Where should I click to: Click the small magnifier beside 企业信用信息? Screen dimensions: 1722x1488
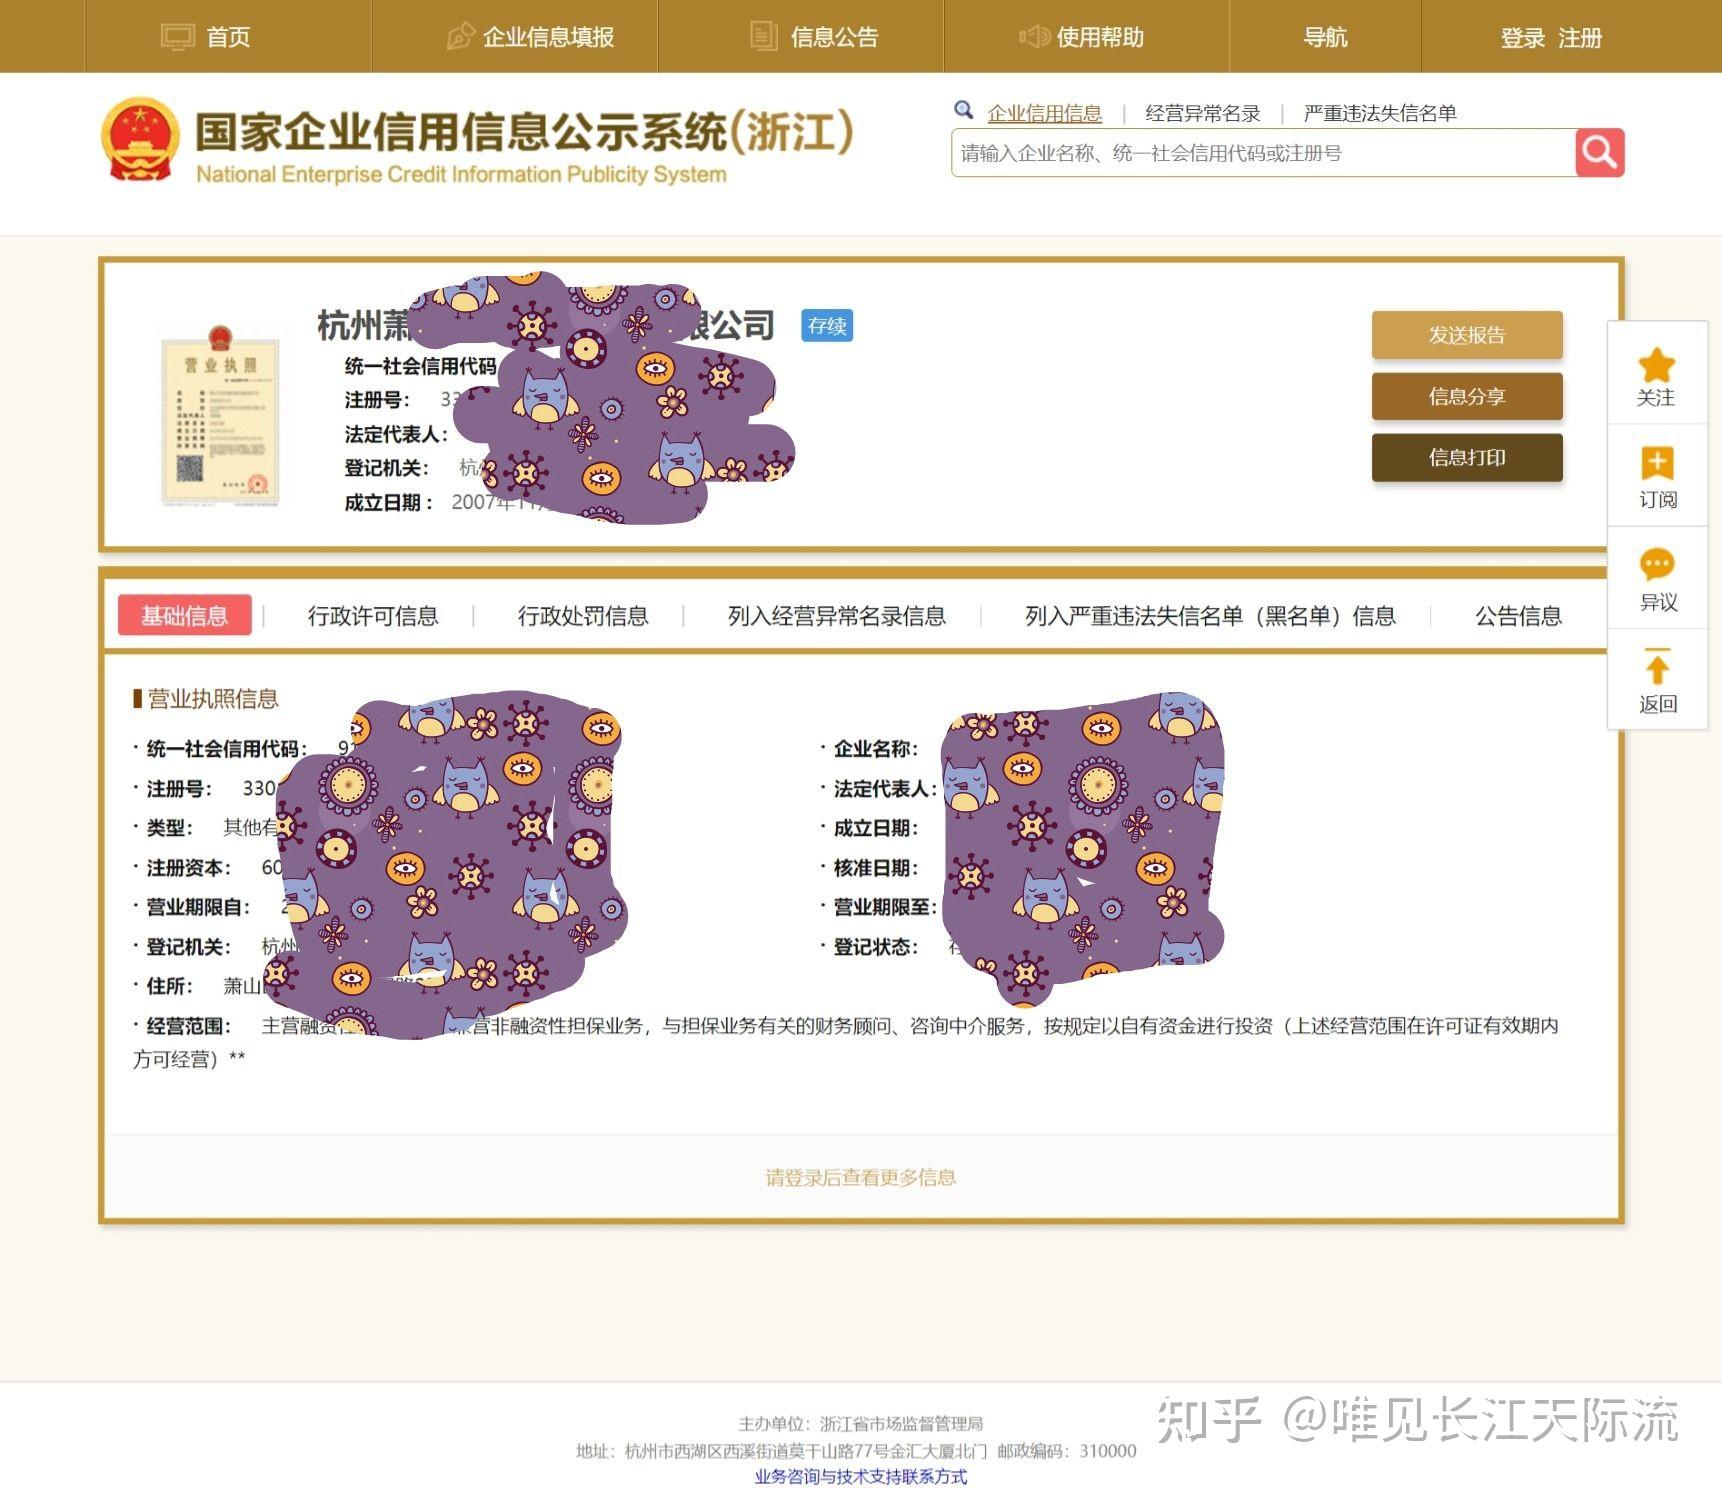pyautogui.click(x=964, y=110)
